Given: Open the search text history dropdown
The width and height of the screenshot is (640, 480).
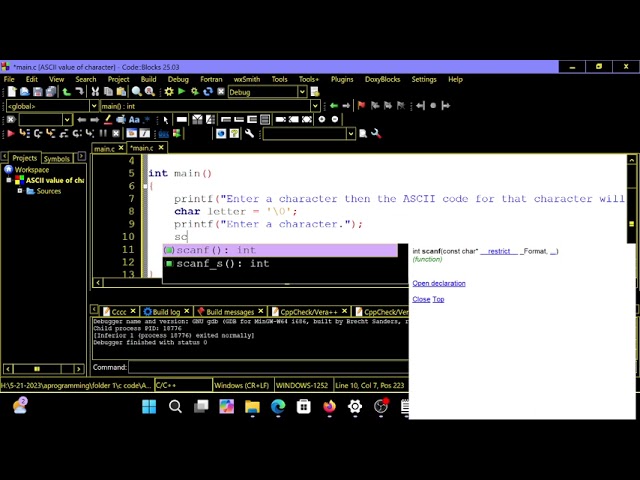Looking at the screenshot, I should pyautogui.click(x=67, y=120).
